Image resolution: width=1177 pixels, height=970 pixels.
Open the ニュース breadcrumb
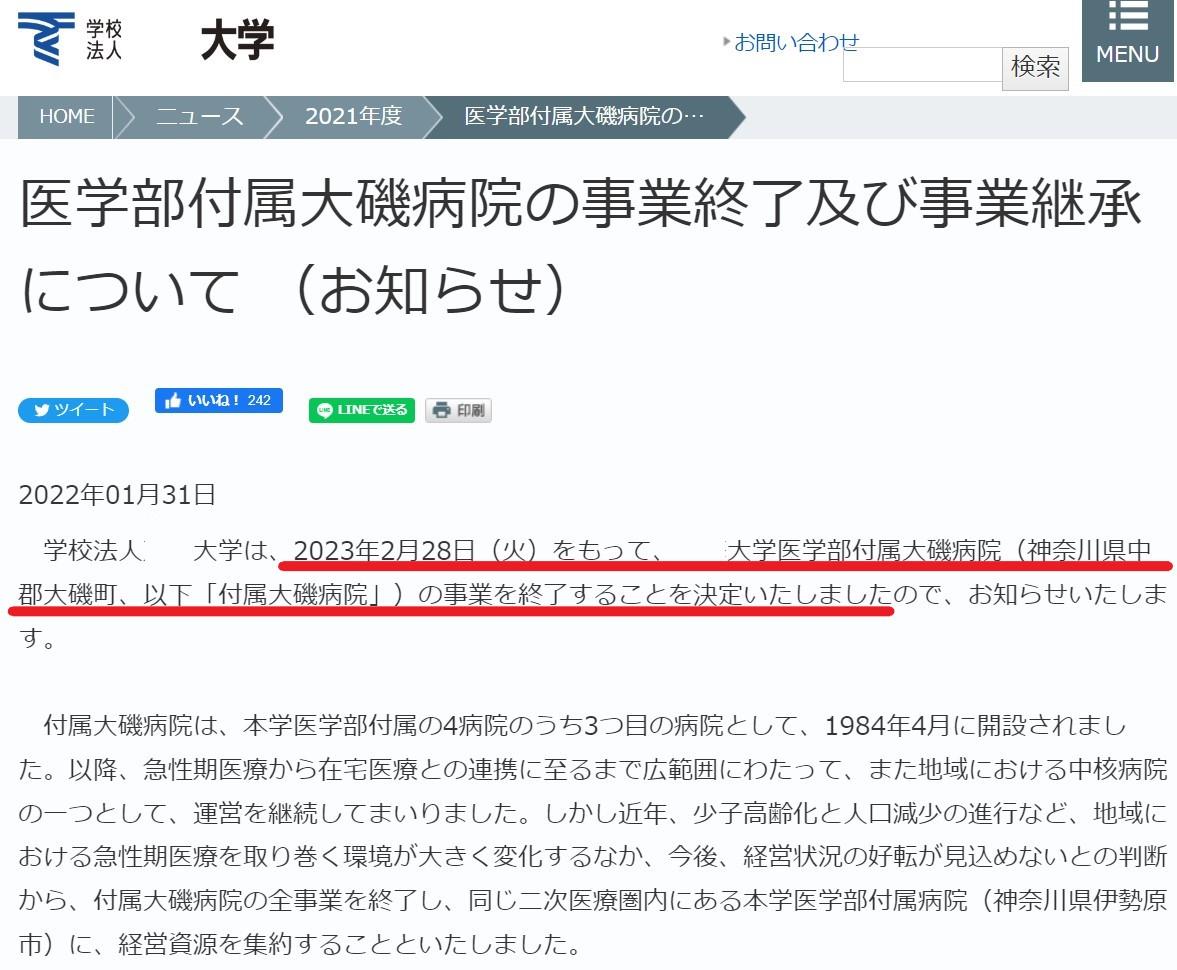199,117
